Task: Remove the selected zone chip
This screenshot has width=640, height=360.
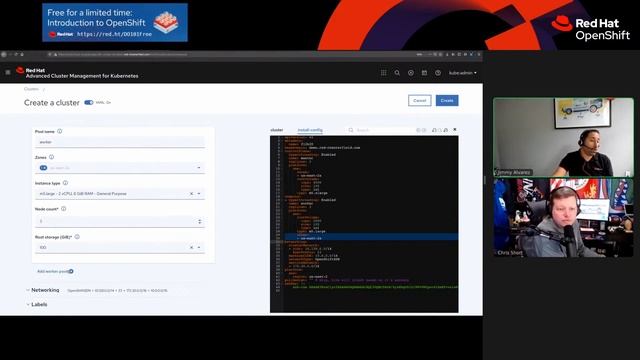Action: [x=43, y=168]
